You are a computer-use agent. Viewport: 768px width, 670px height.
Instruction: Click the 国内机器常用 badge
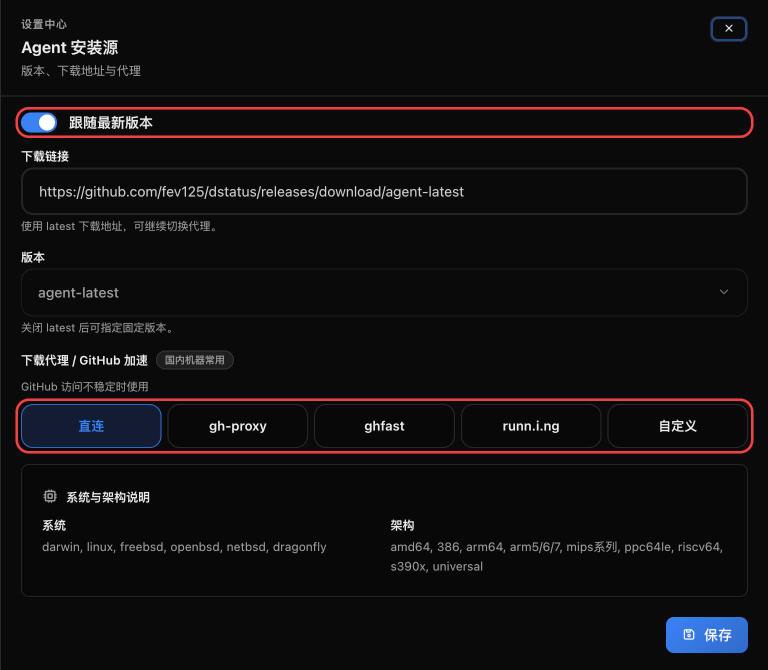point(194,360)
